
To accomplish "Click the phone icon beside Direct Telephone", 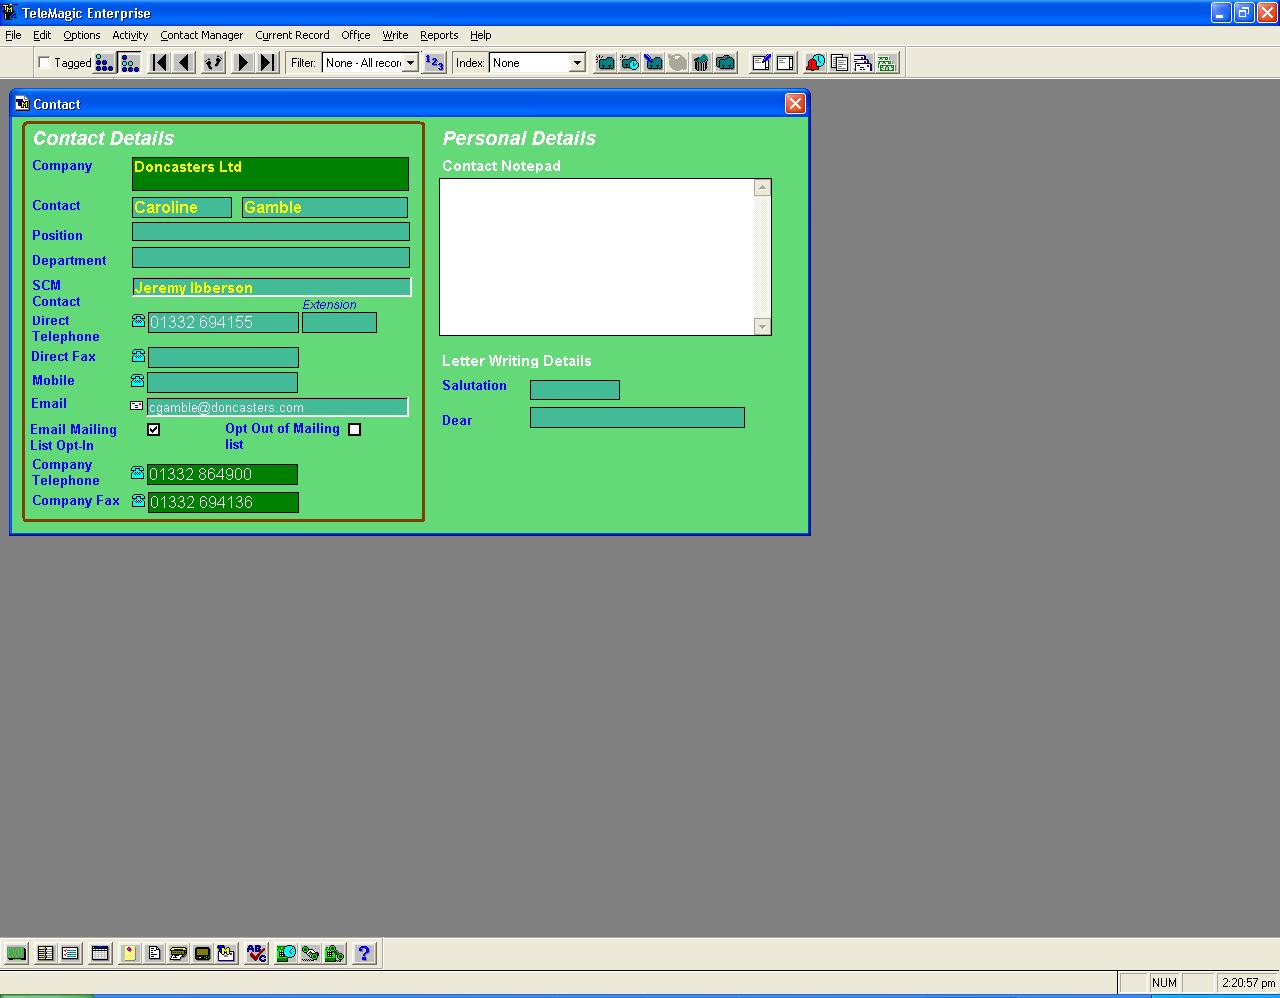I will (138, 321).
